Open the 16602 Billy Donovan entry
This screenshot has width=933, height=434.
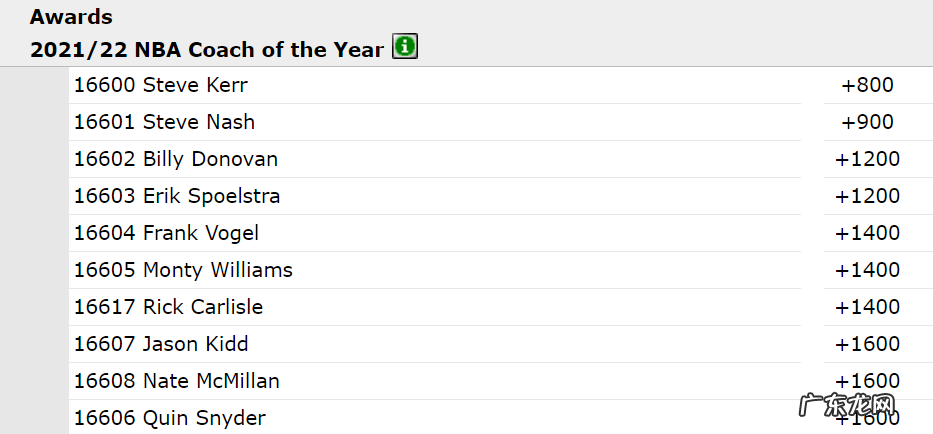(176, 159)
